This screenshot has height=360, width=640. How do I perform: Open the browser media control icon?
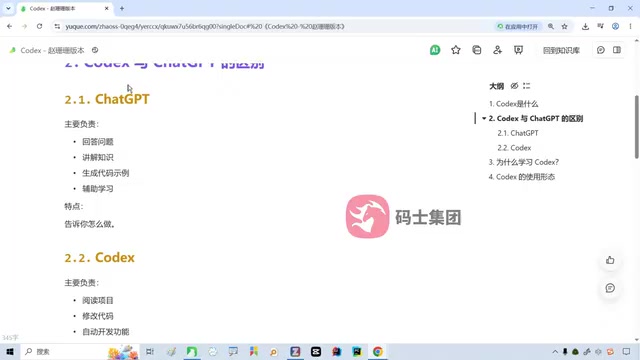click(600, 27)
